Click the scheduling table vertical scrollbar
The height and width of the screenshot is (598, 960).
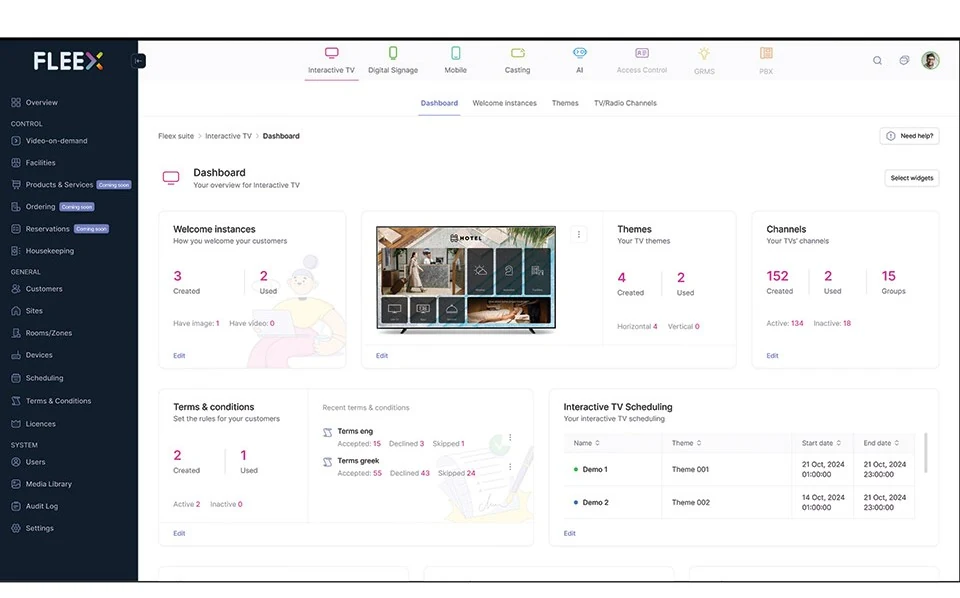click(x=925, y=453)
